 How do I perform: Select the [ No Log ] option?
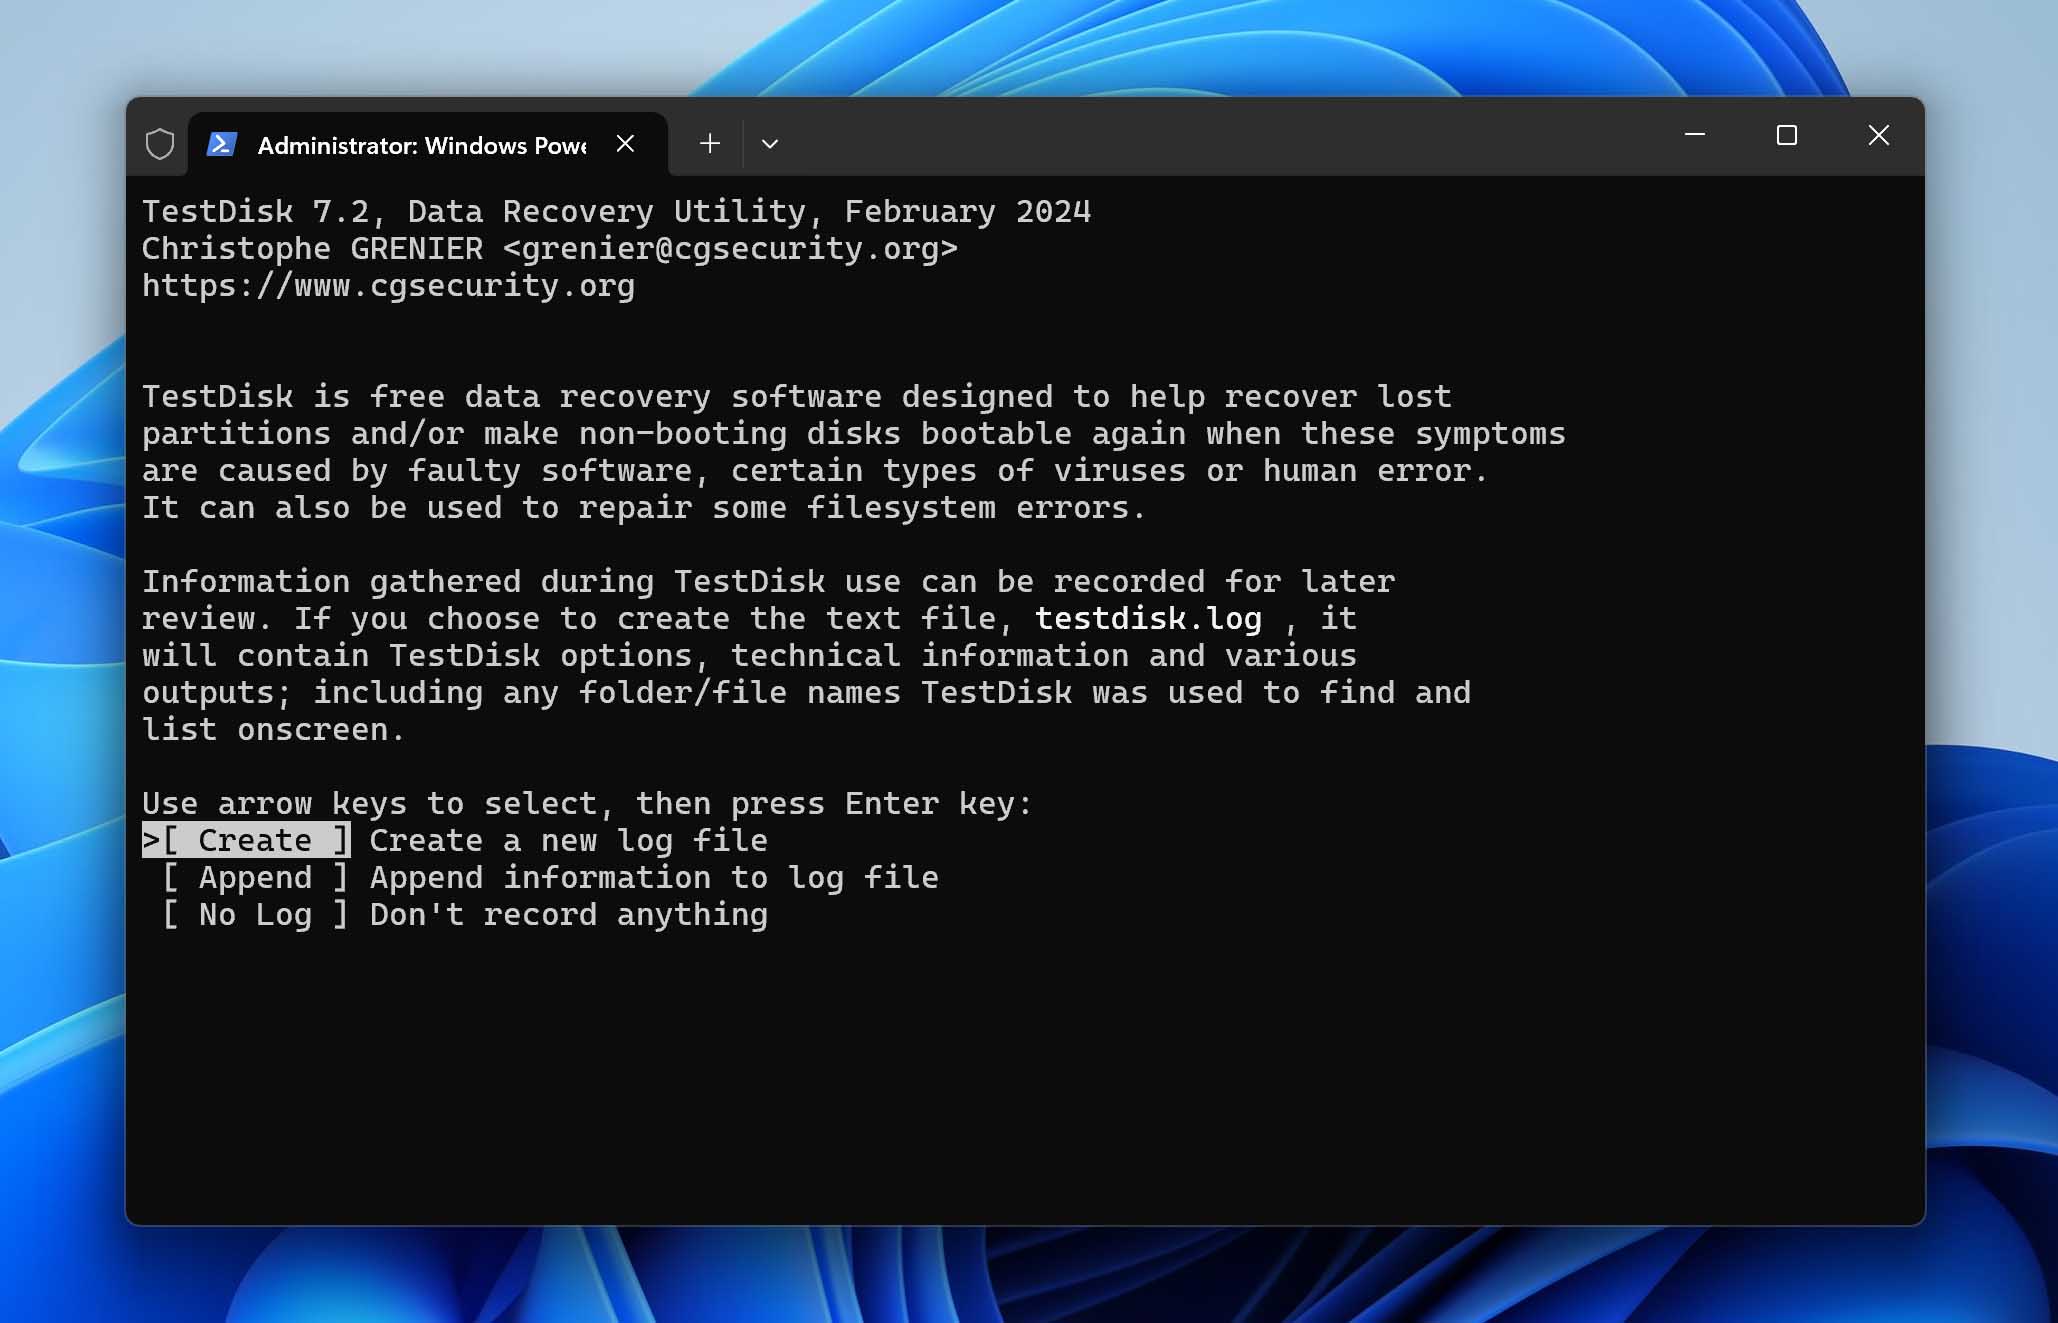point(255,915)
